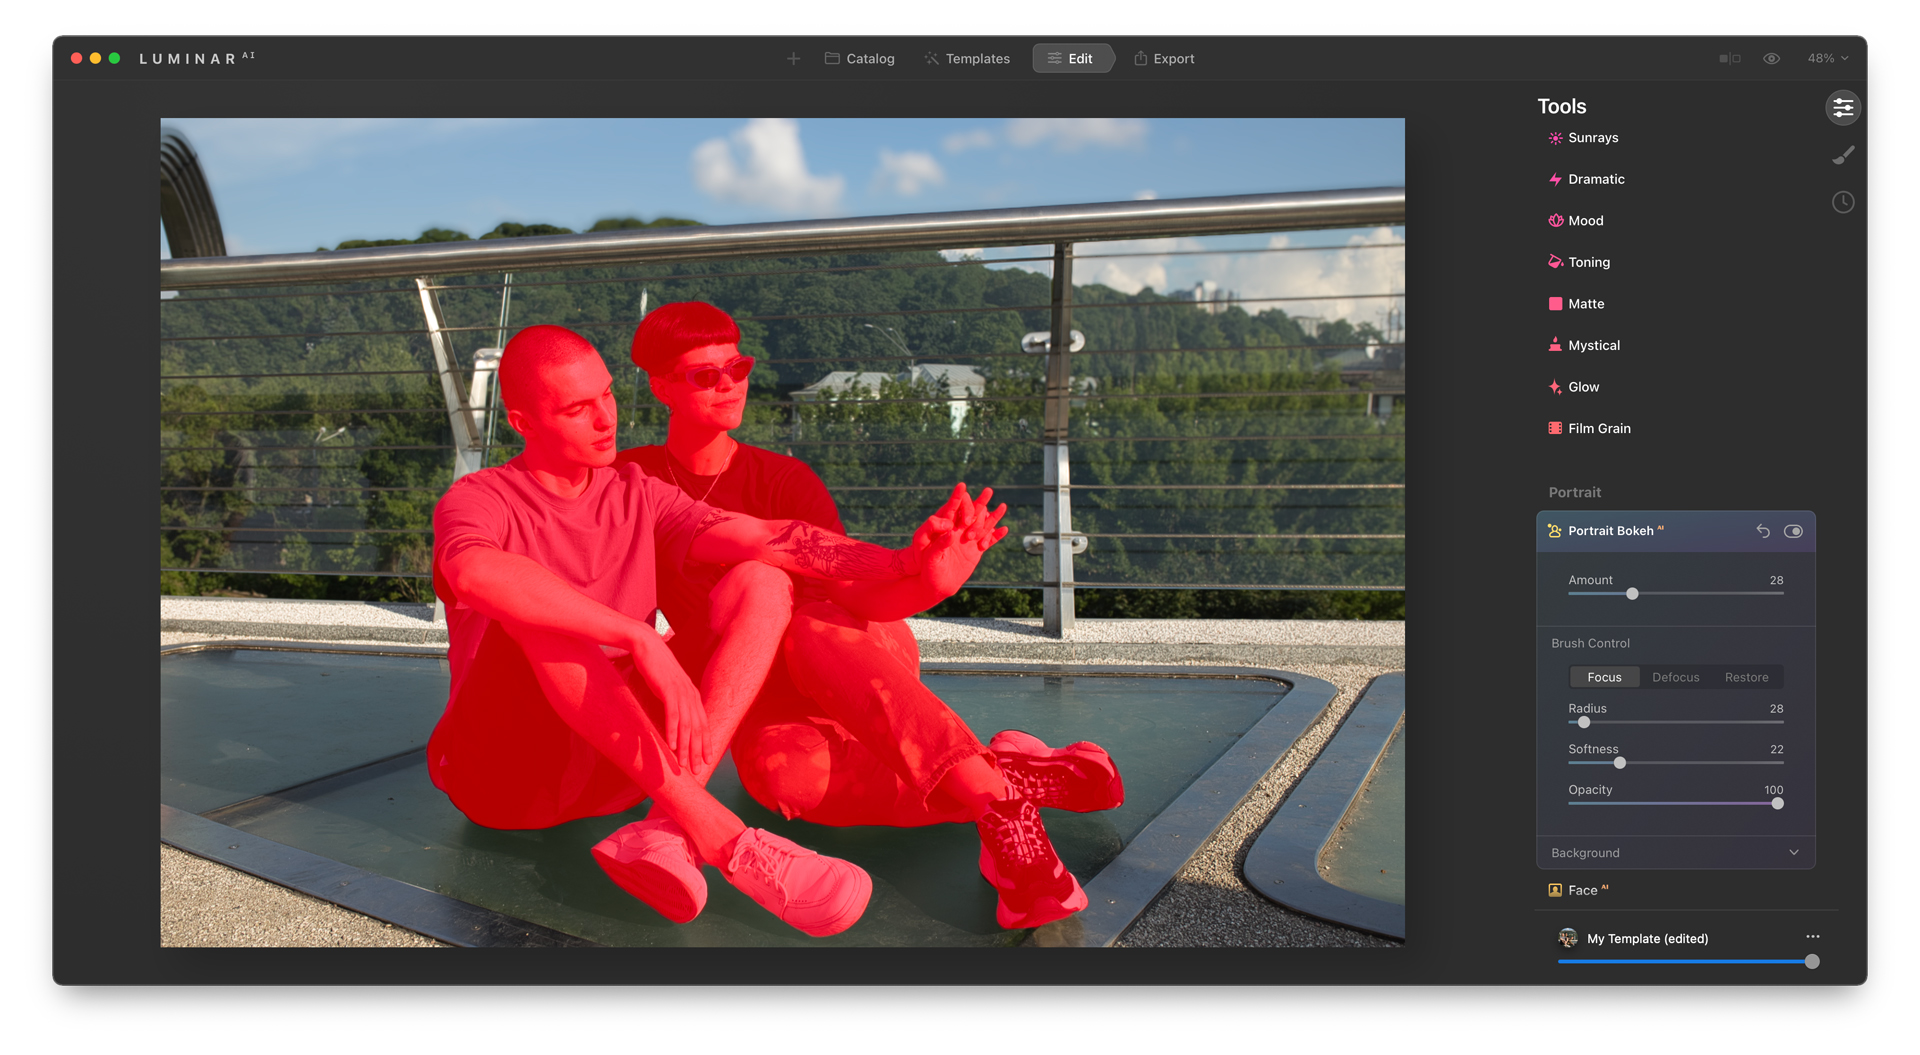Toggle Portrait Bokeh visibility switch
This screenshot has height=1055, width=1920.
[1794, 531]
